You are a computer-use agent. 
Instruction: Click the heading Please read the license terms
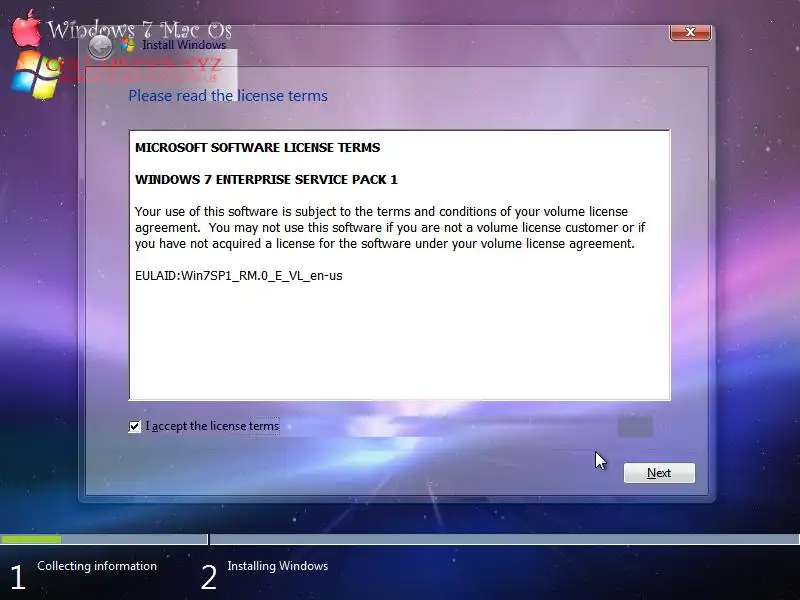pyautogui.click(x=228, y=96)
